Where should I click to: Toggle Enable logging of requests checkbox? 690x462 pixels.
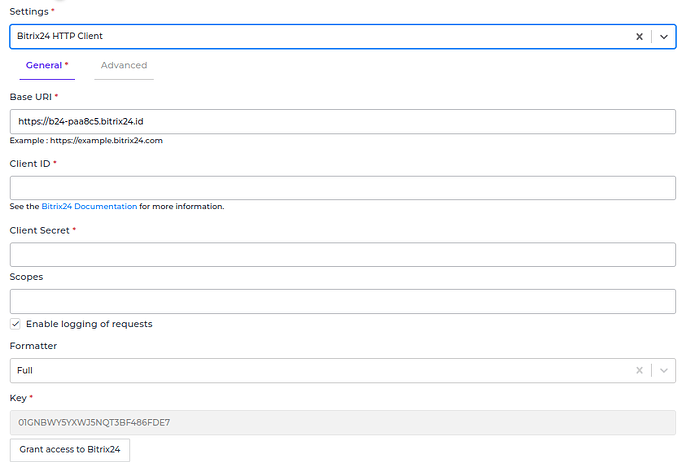pyautogui.click(x=15, y=324)
